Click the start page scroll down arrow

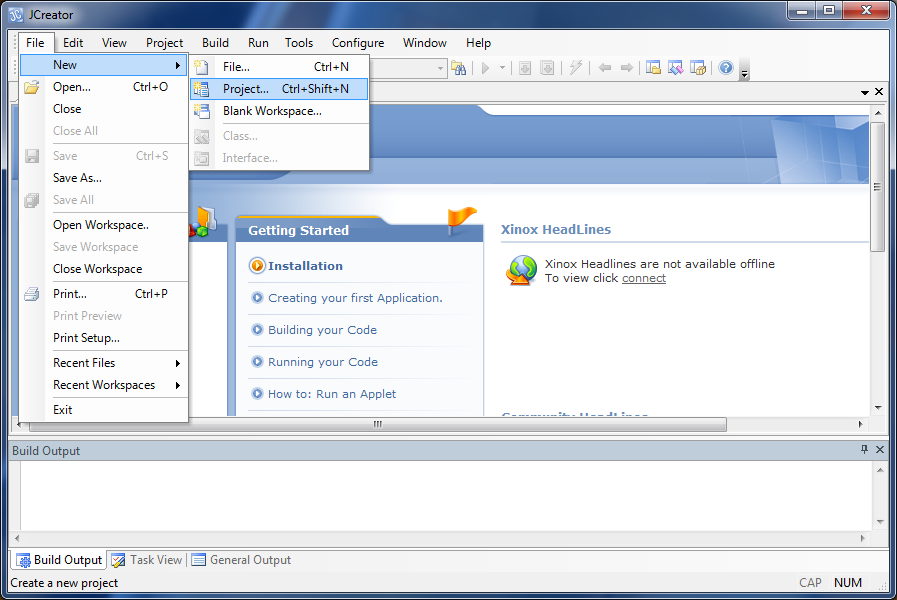coord(878,408)
